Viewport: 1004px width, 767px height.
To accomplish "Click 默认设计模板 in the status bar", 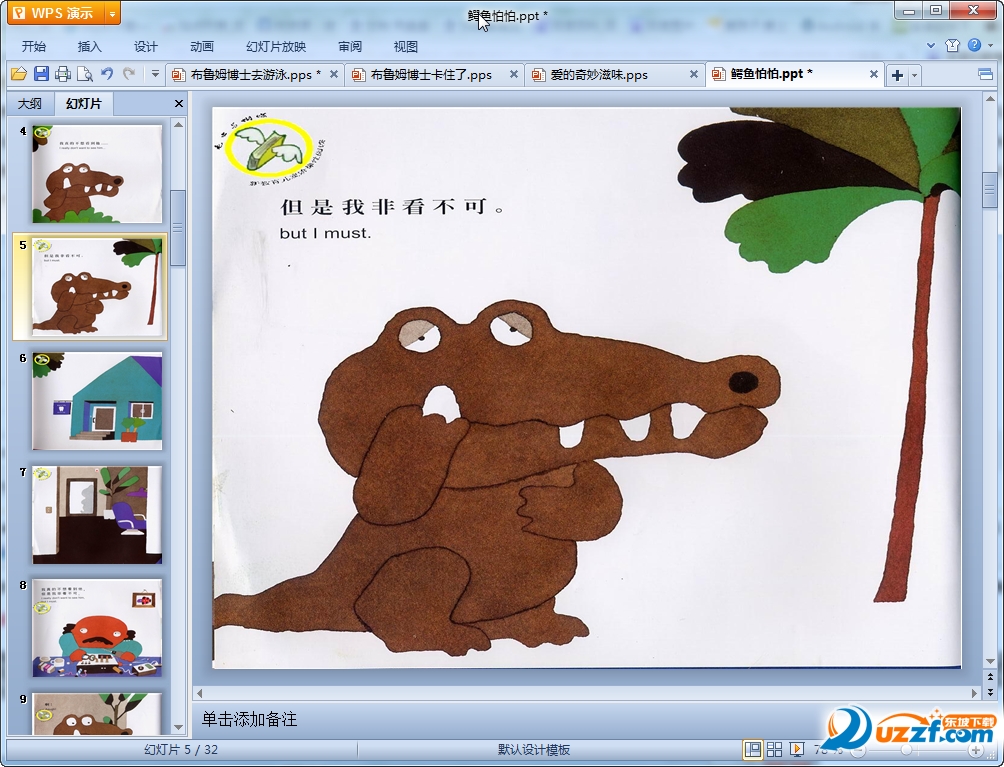I will pyautogui.click(x=533, y=750).
